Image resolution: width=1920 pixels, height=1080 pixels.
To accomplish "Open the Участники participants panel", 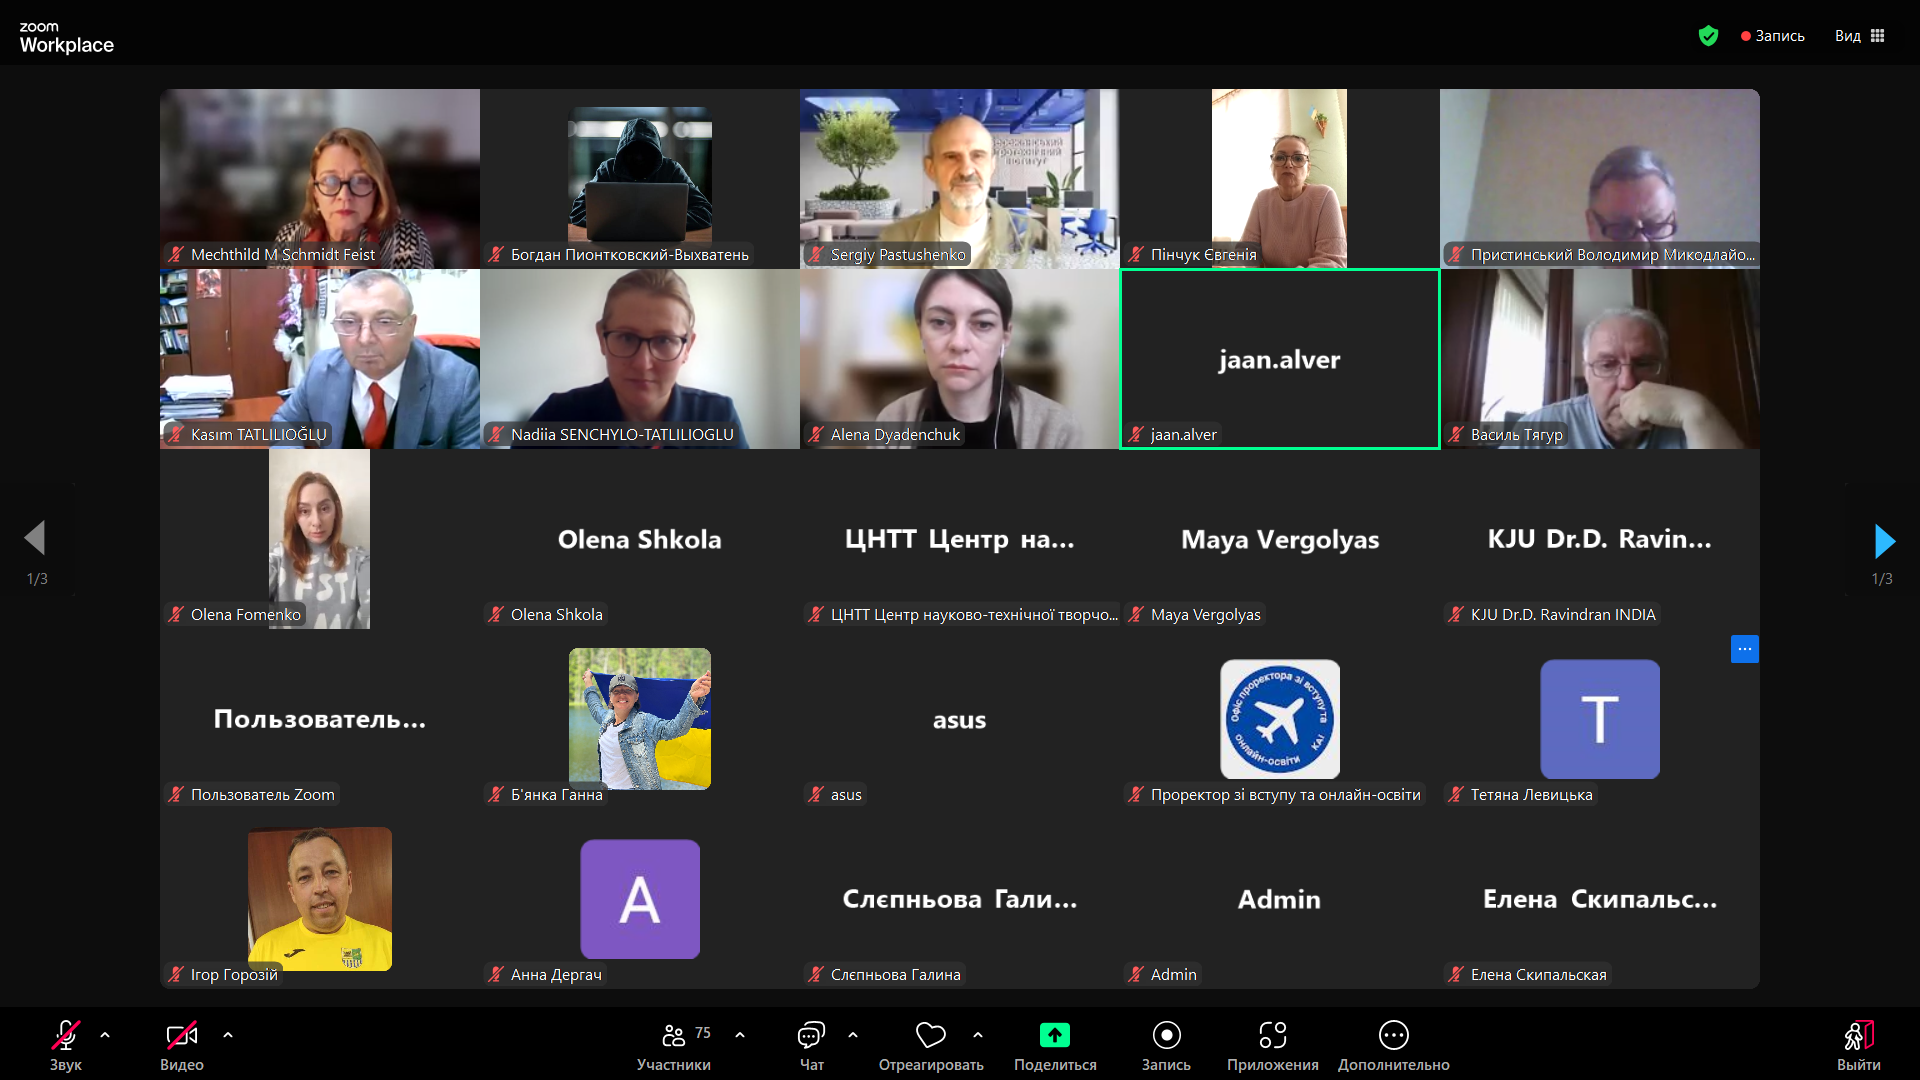I will click(675, 1036).
